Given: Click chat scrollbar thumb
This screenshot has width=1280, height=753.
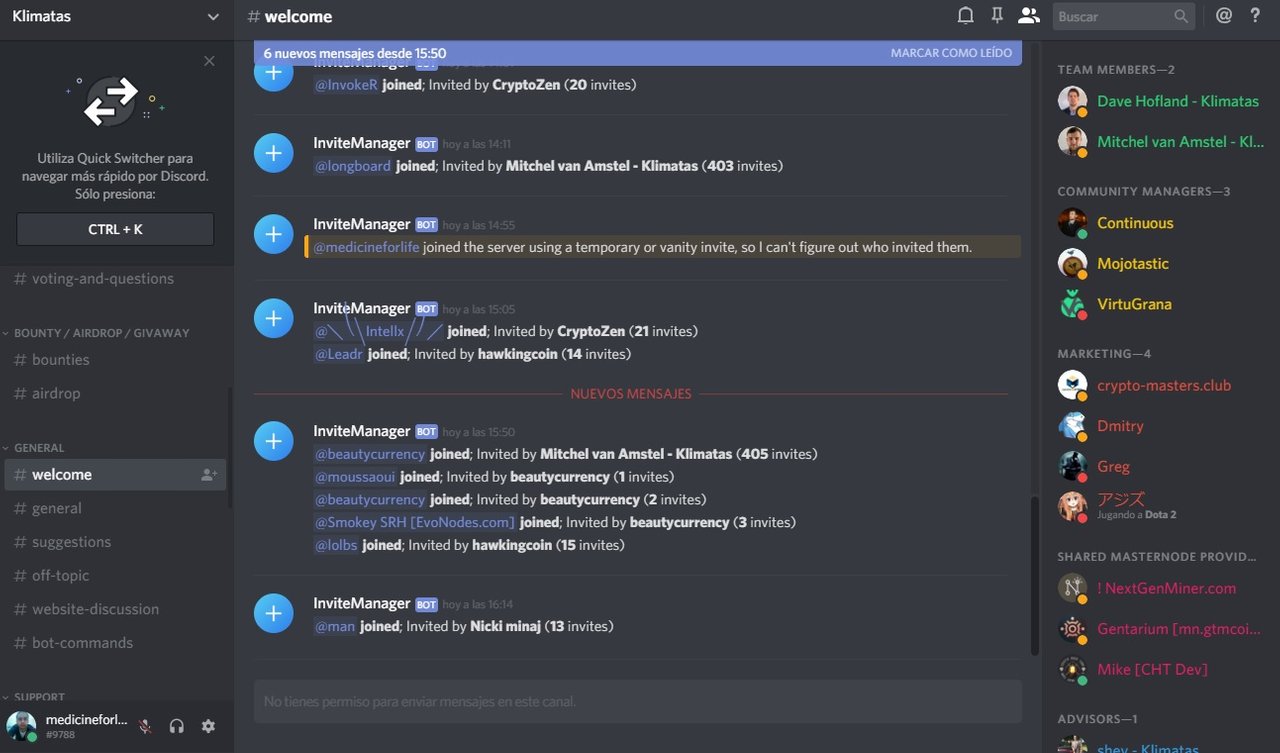Looking at the screenshot, I should [x=1035, y=575].
